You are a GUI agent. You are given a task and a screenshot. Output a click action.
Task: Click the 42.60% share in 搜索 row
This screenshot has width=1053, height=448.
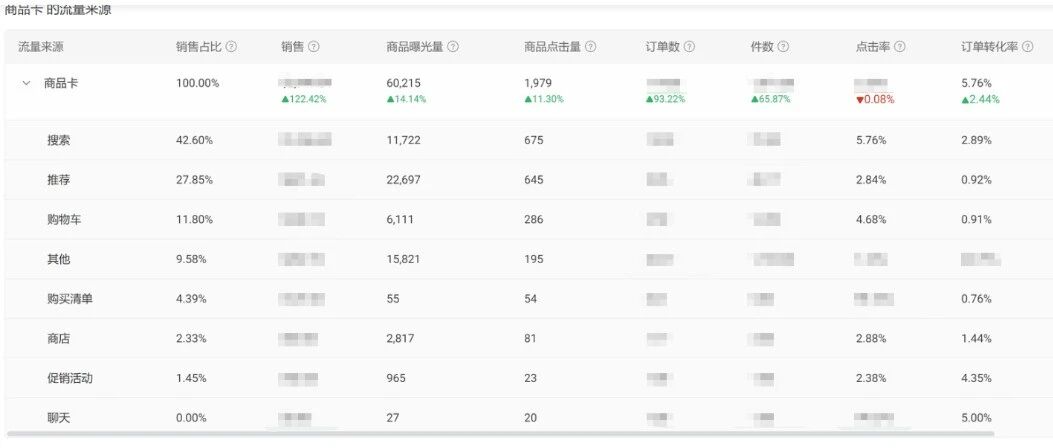pos(195,140)
